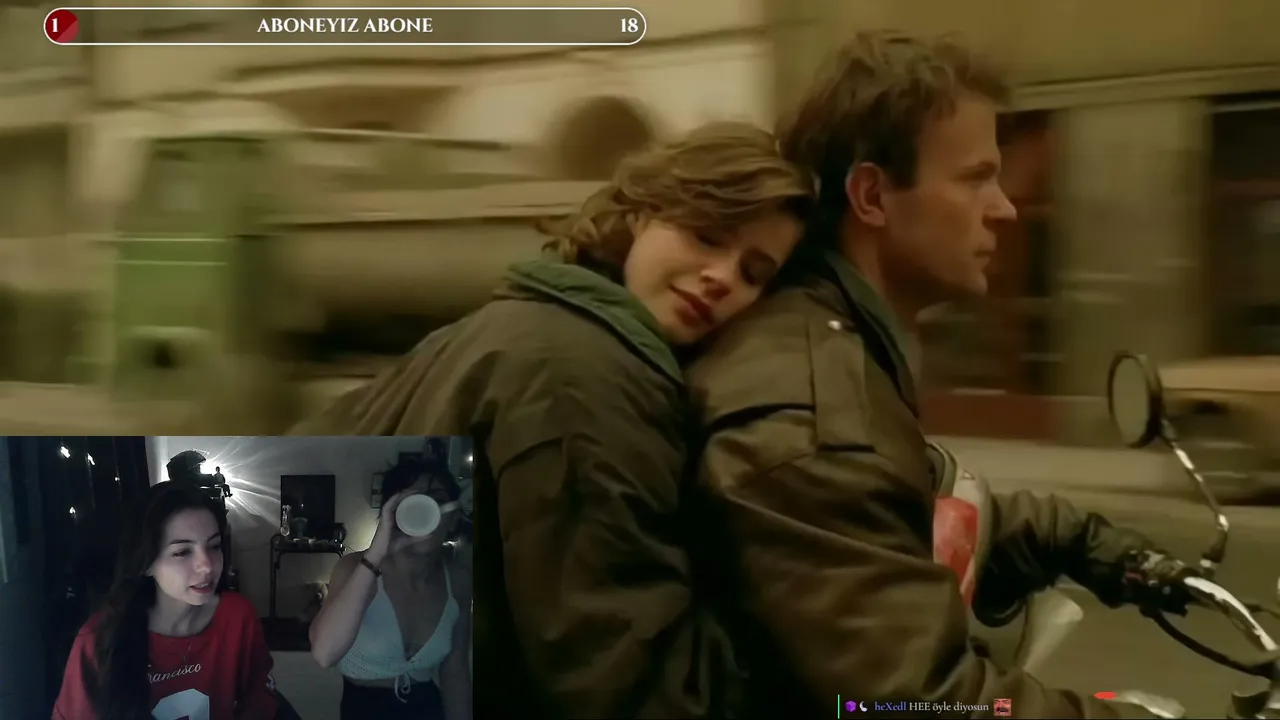Click the purple cube badge beside heXedl

849,707
